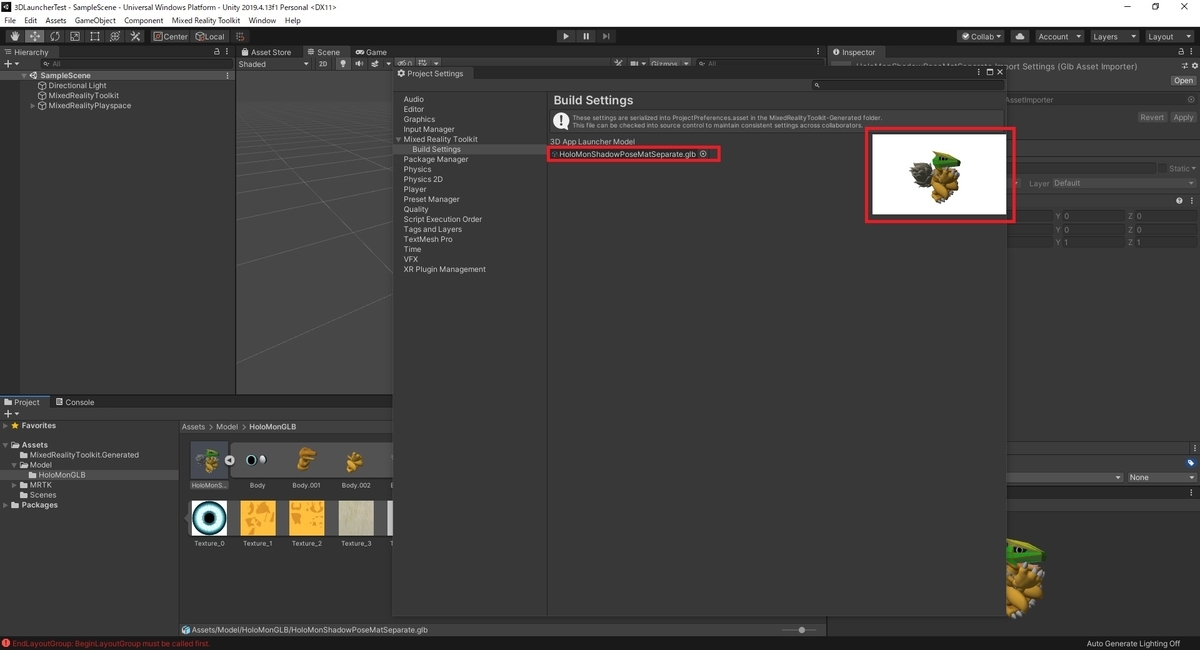Toggle pivot mode Center button

[170, 36]
